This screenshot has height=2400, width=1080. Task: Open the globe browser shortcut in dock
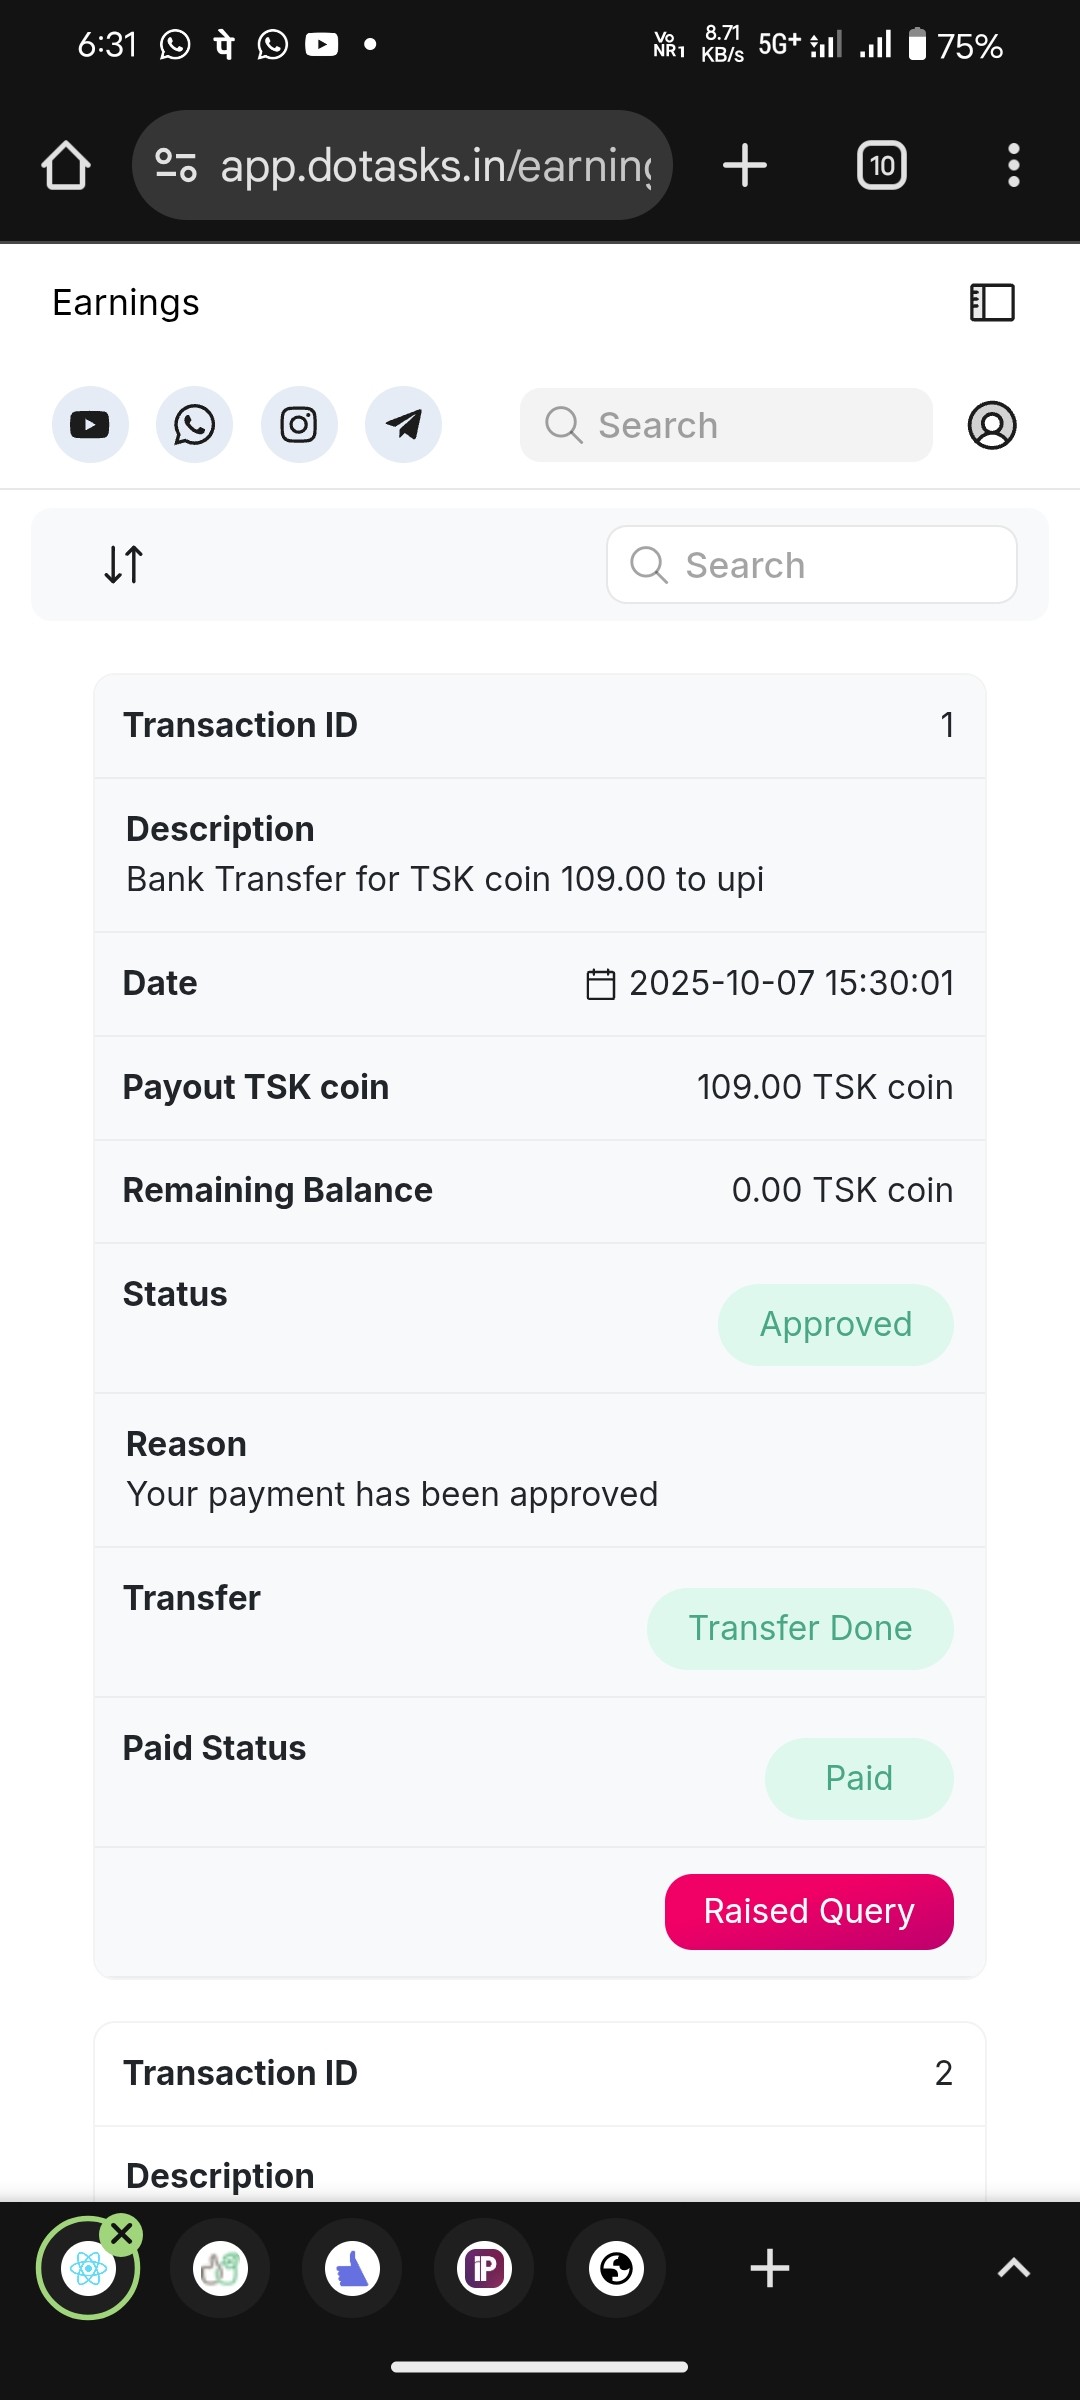click(617, 2268)
